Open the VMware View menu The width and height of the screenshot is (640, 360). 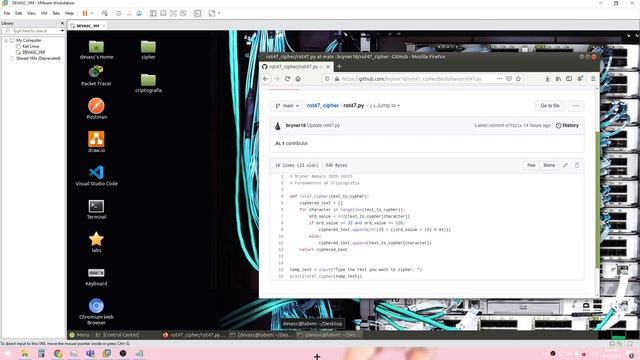31,13
